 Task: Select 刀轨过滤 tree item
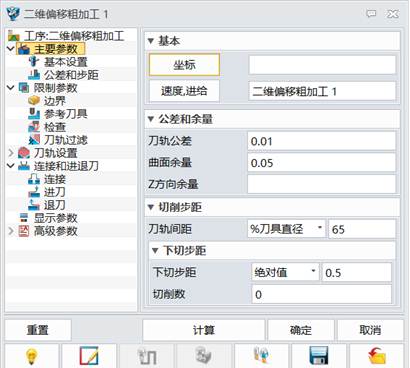point(65,140)
